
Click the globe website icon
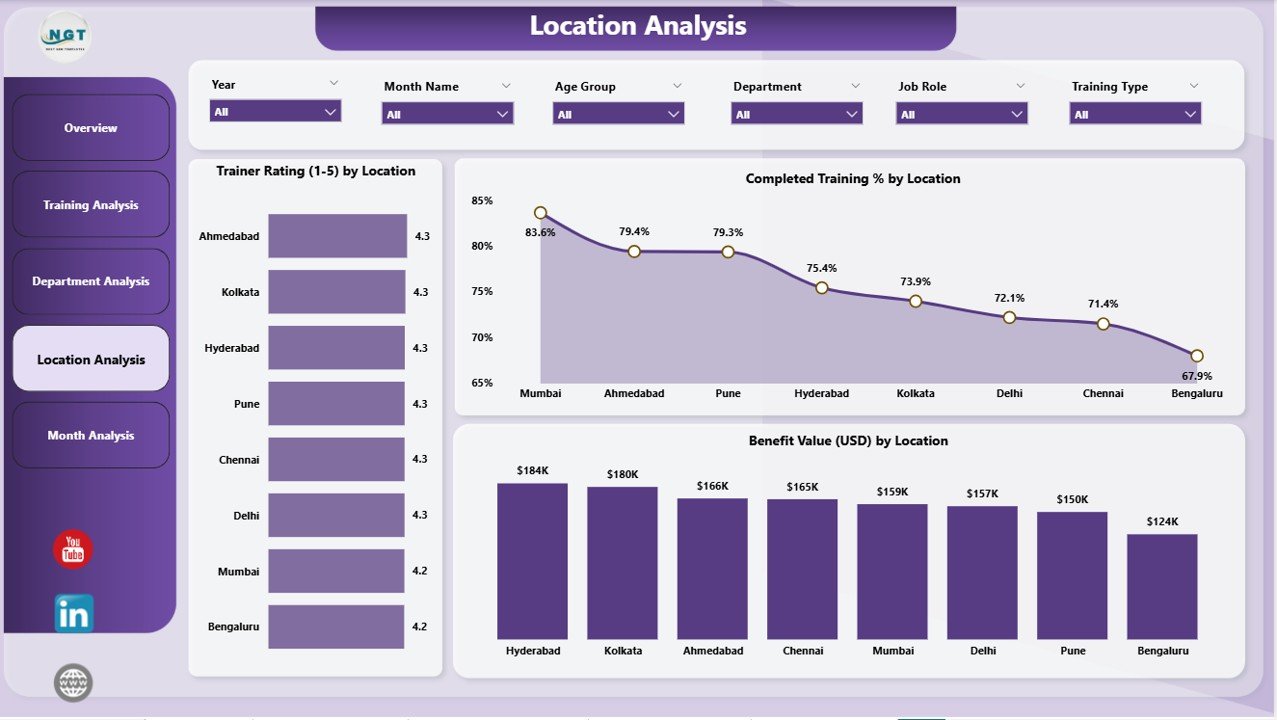point(71,682)
